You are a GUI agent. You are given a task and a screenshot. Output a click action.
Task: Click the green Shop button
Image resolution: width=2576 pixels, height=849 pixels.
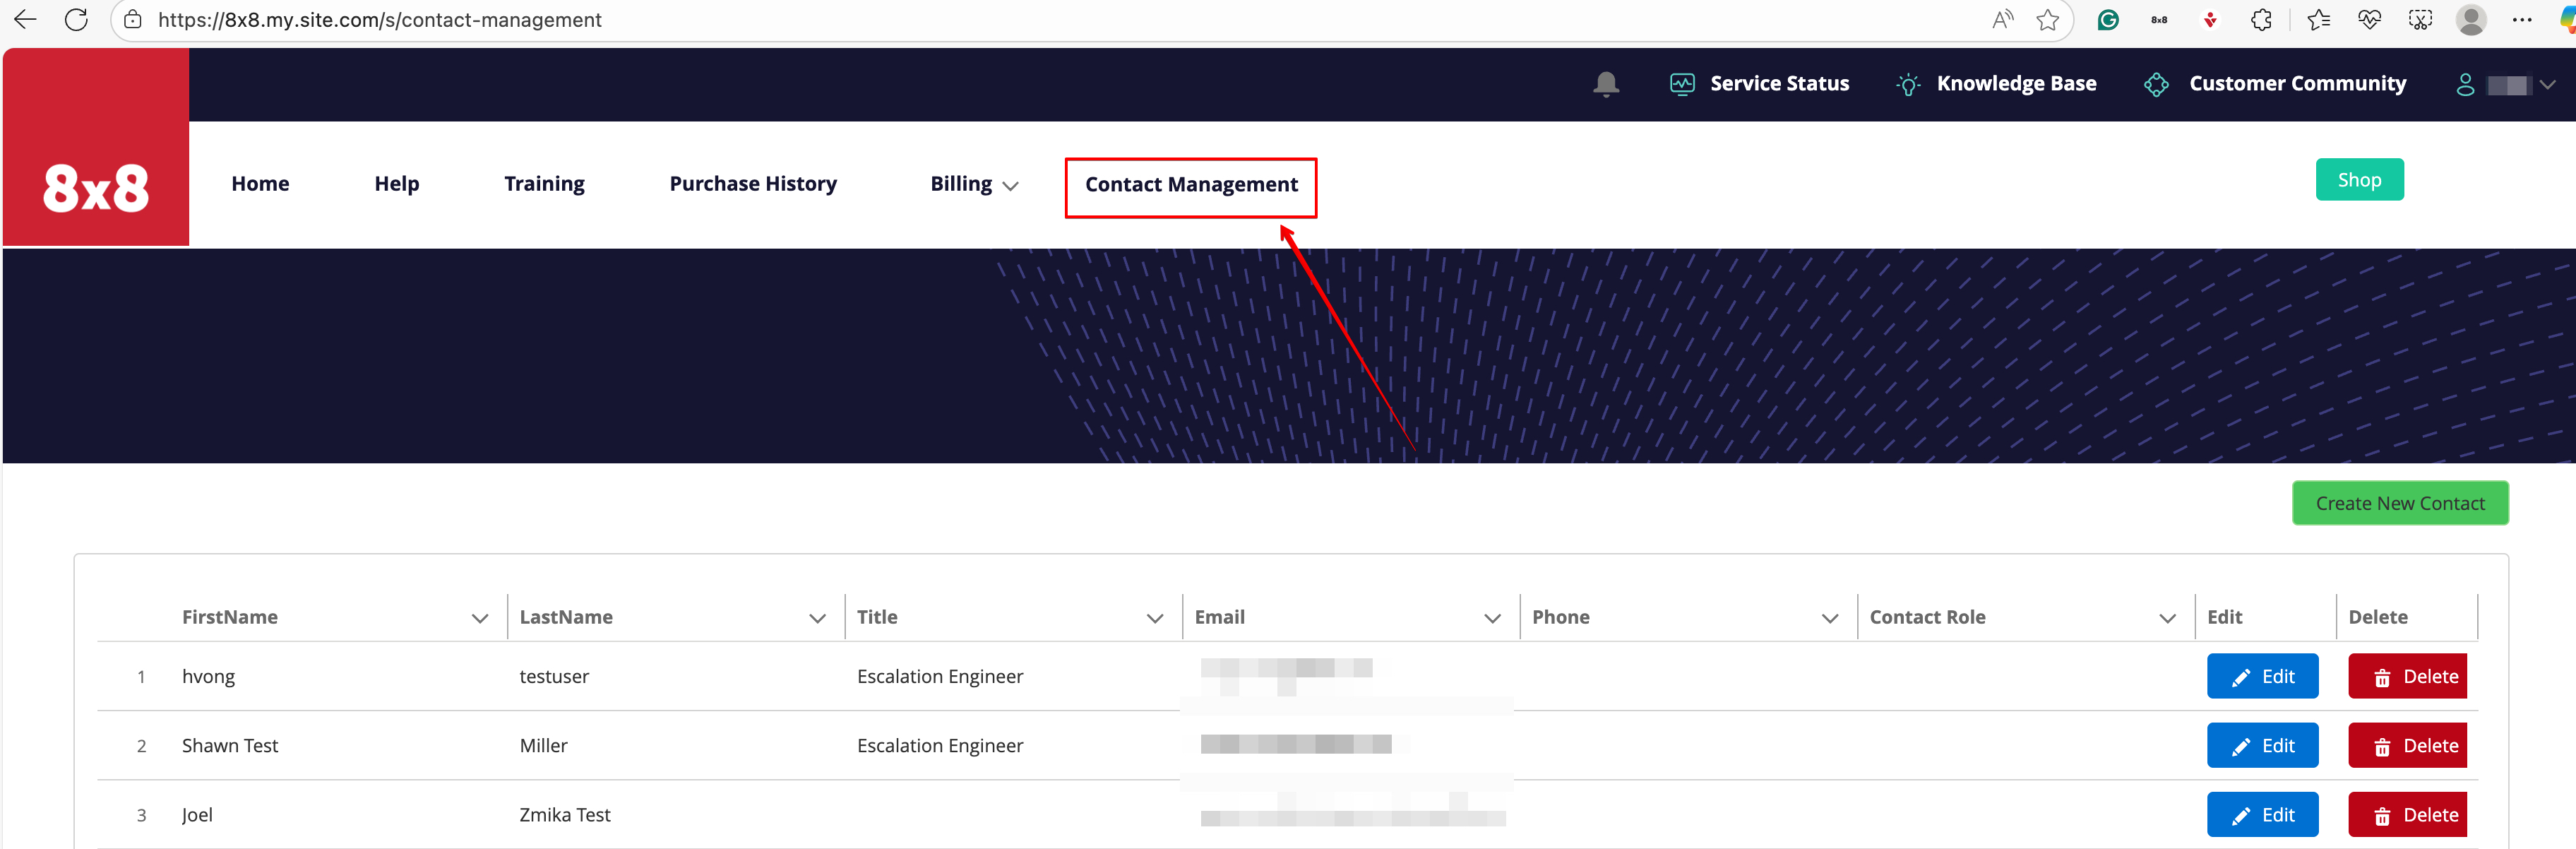pyautogui.click(x=2360, y=179)
